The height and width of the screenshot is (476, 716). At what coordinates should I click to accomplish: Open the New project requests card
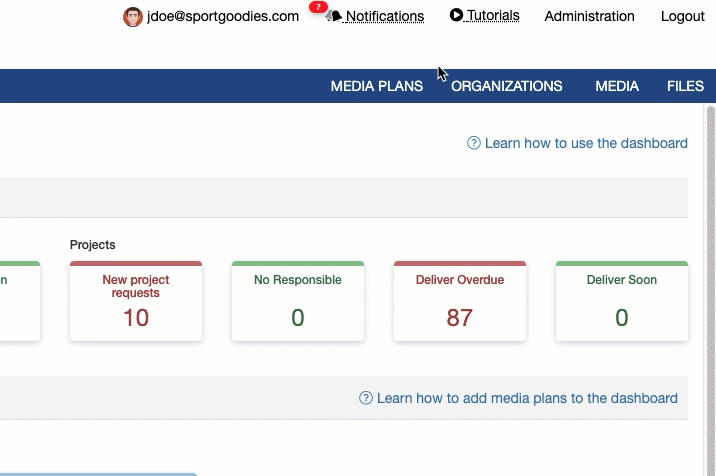[136, 301]
